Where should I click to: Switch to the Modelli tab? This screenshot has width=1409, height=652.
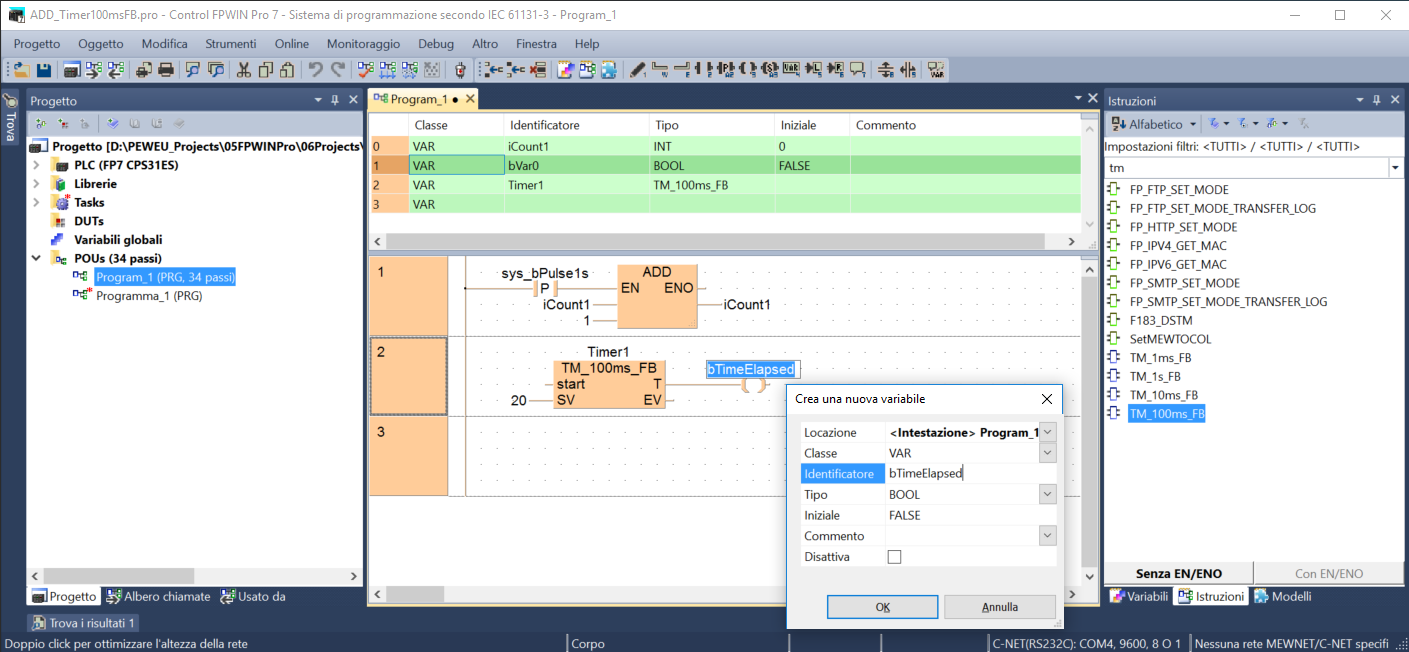[x=1283, y=596]
